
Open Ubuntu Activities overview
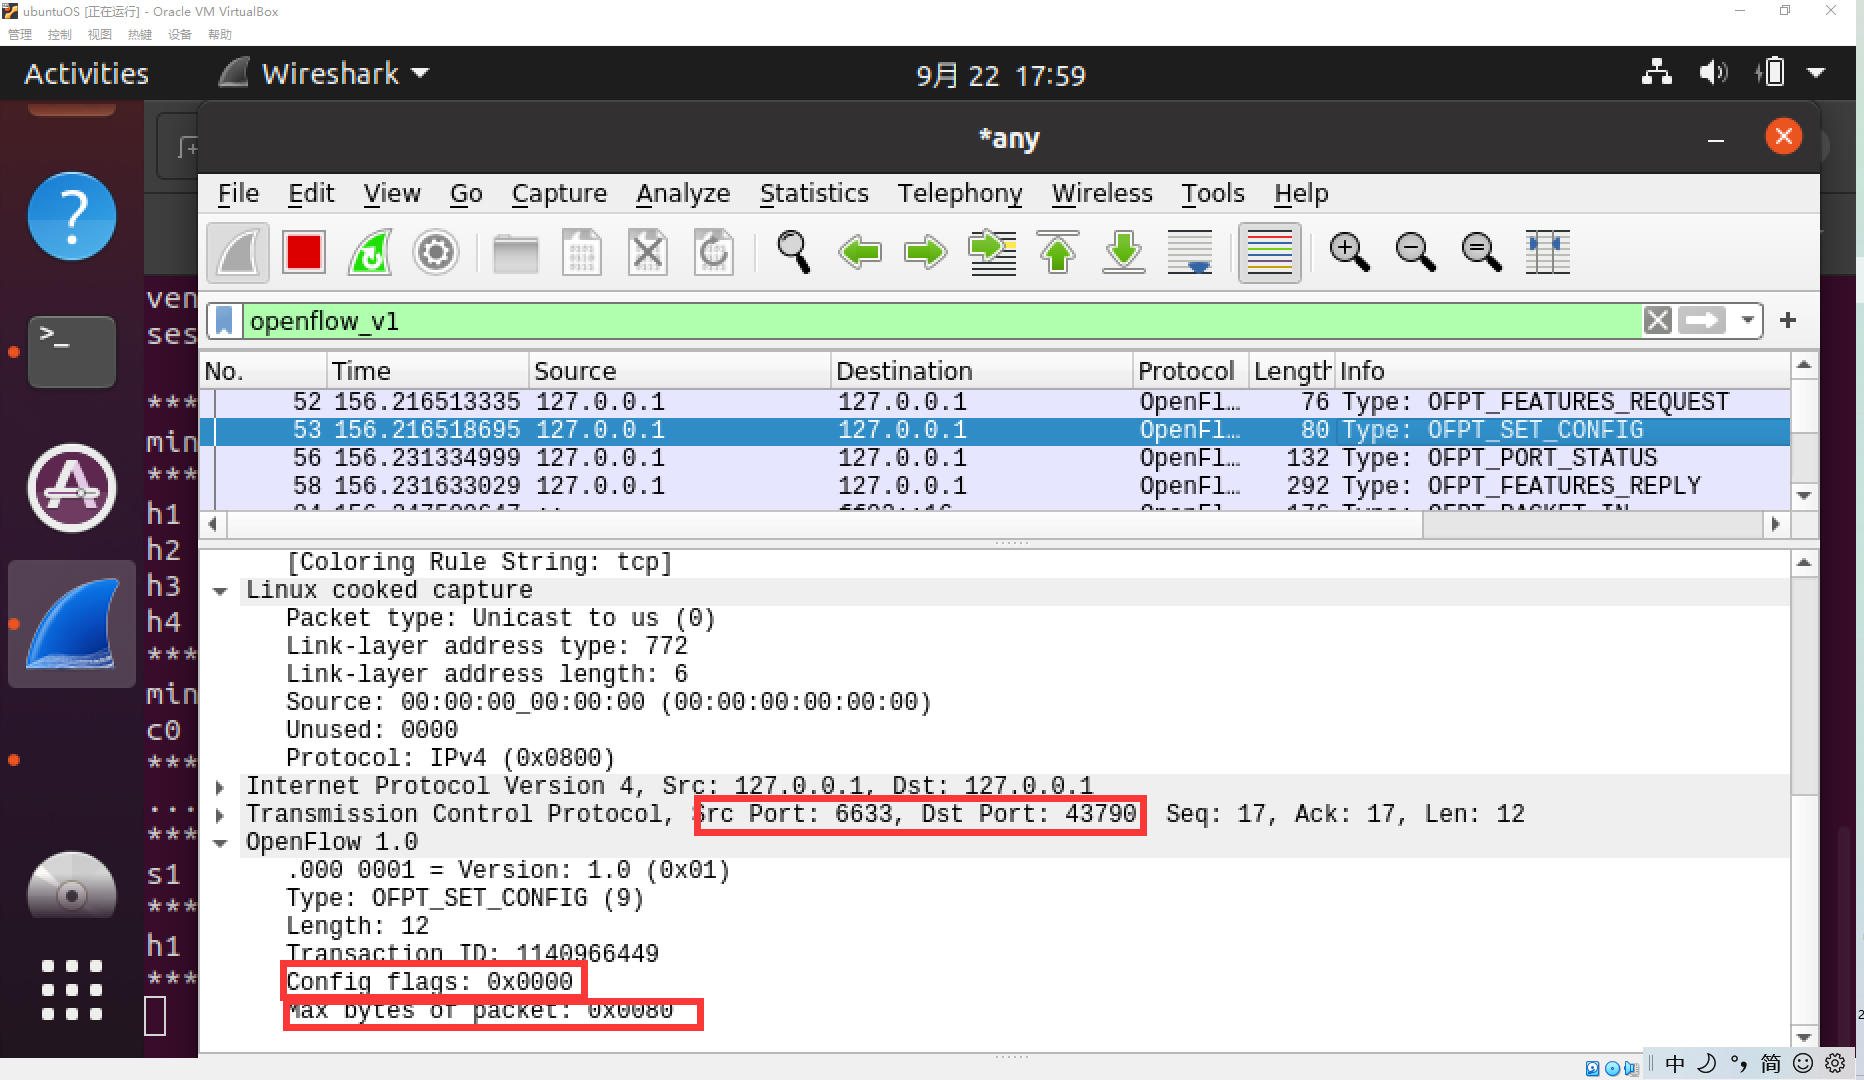coord(86,73)
